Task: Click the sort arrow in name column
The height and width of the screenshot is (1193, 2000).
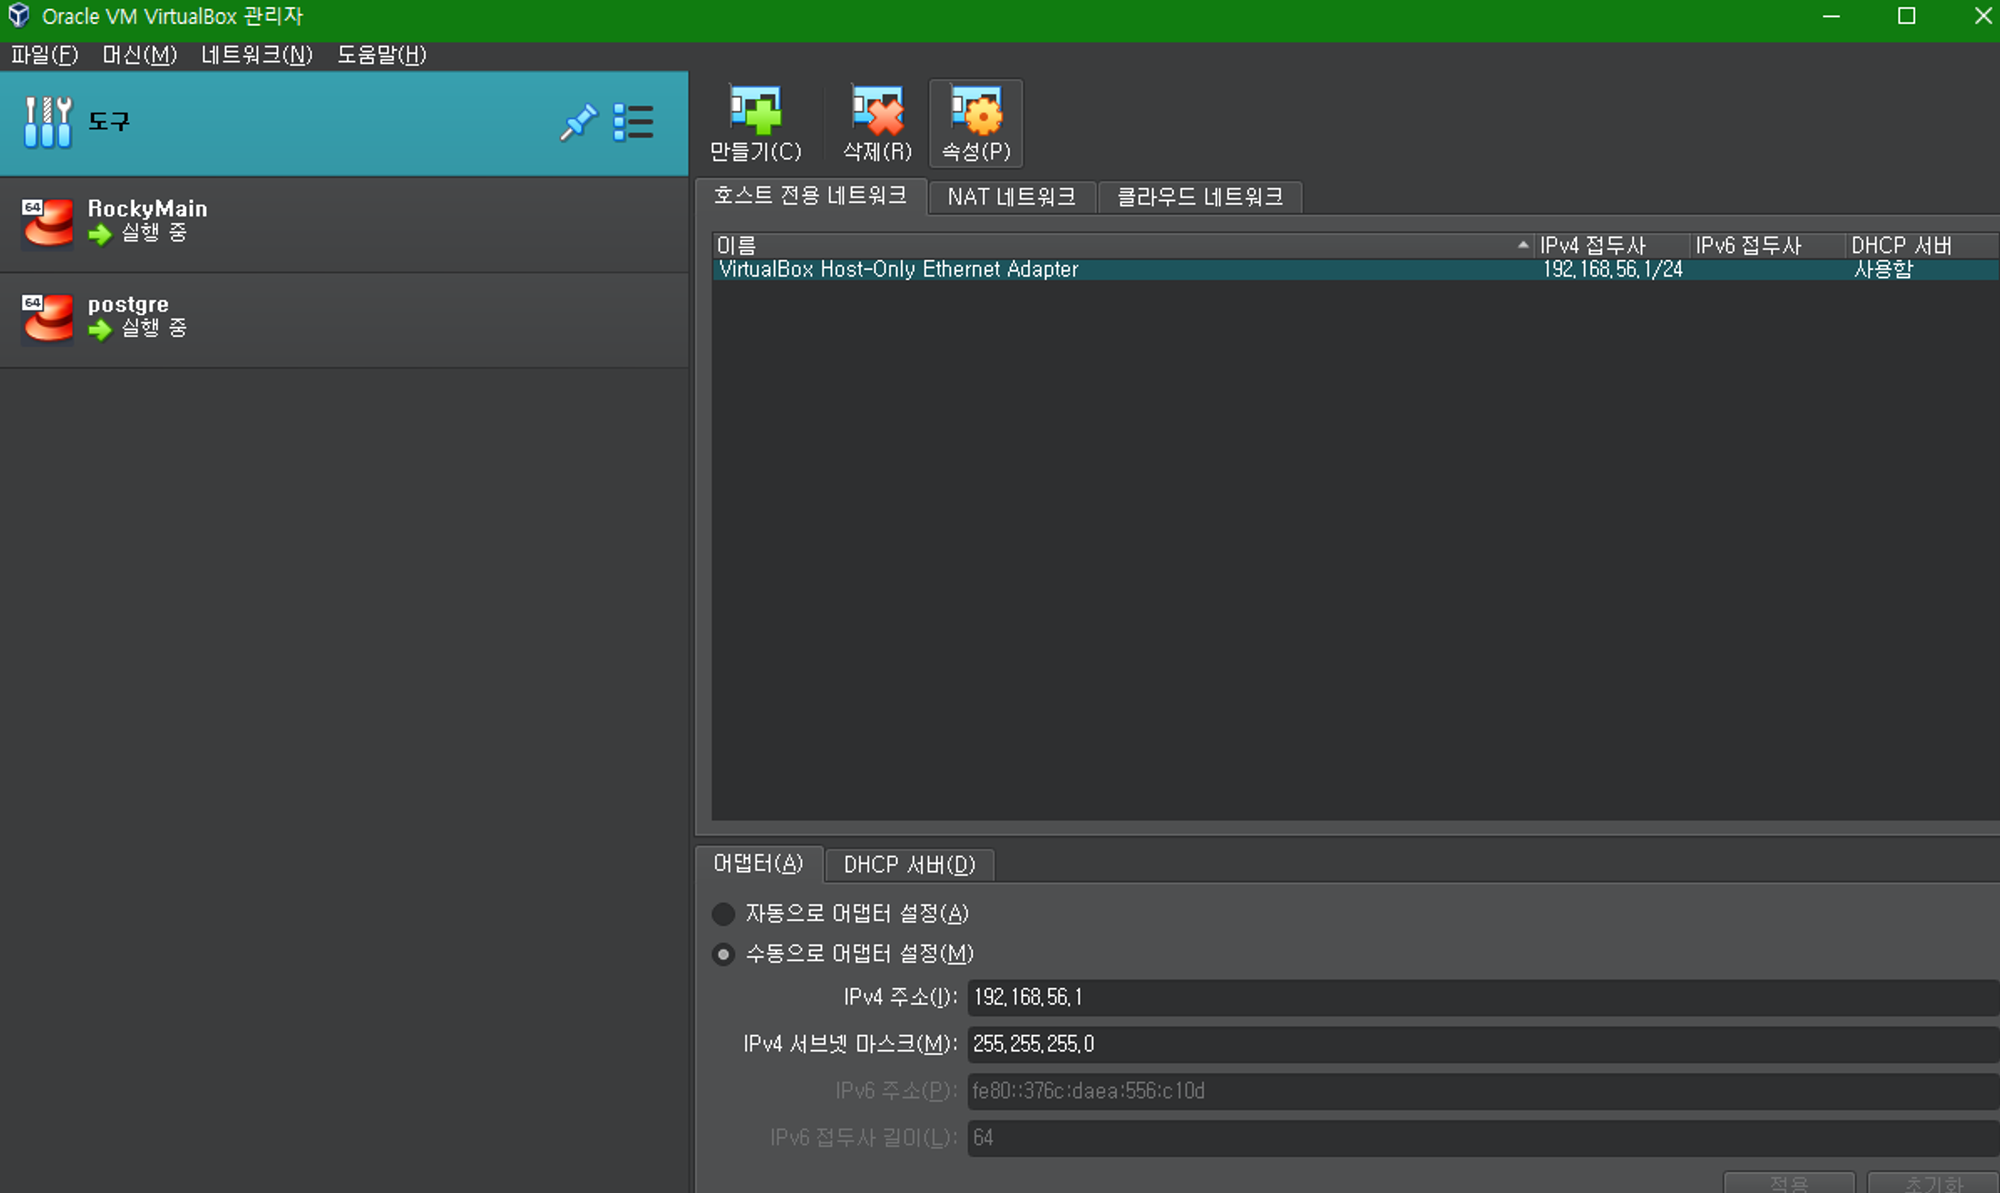Action: pyautogui.click(x=1522, y=245)
